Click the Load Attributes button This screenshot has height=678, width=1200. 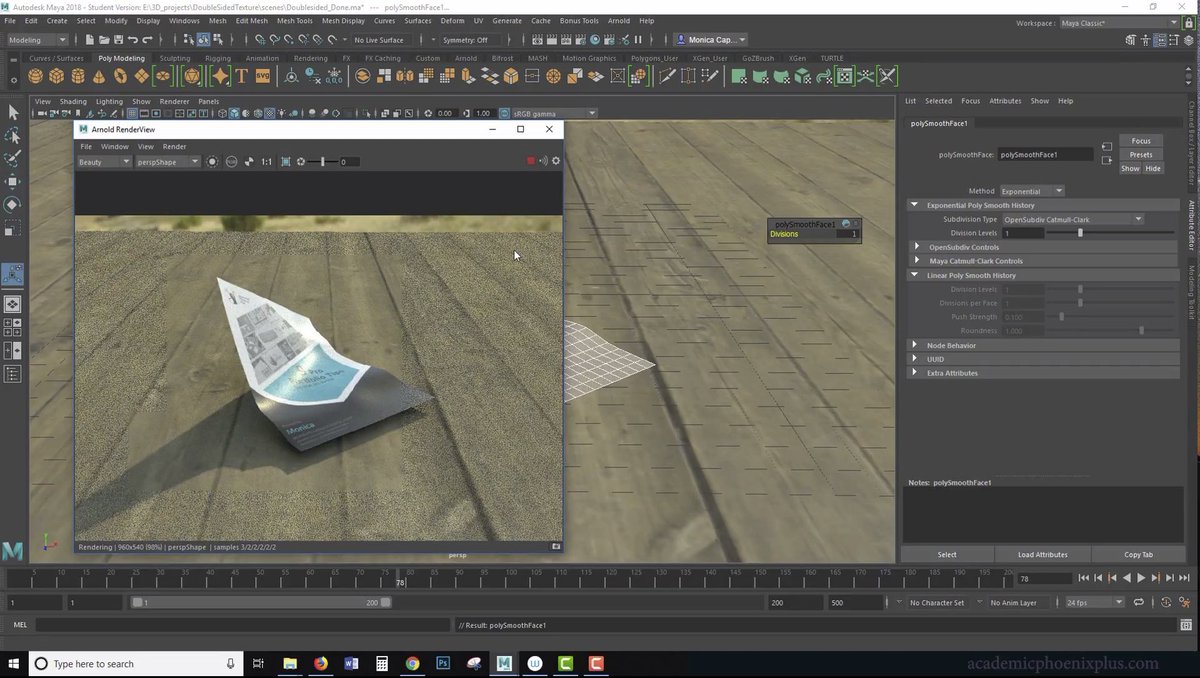tap(1042, 554)
